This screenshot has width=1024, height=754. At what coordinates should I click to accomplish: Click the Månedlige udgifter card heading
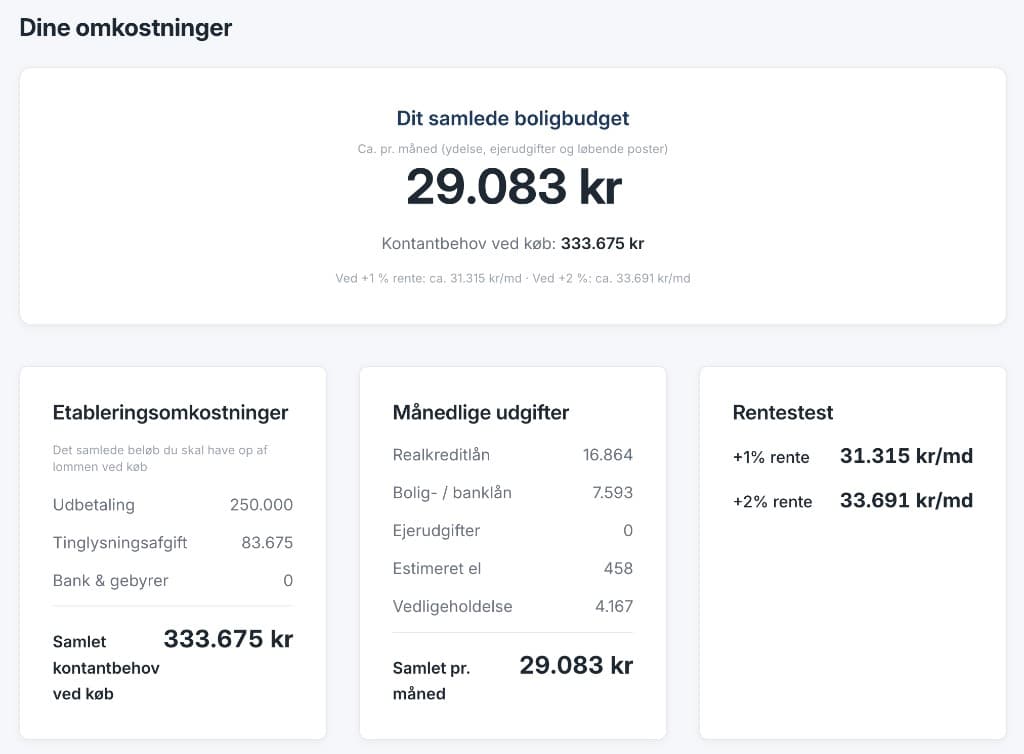click(x=480, y=412)
